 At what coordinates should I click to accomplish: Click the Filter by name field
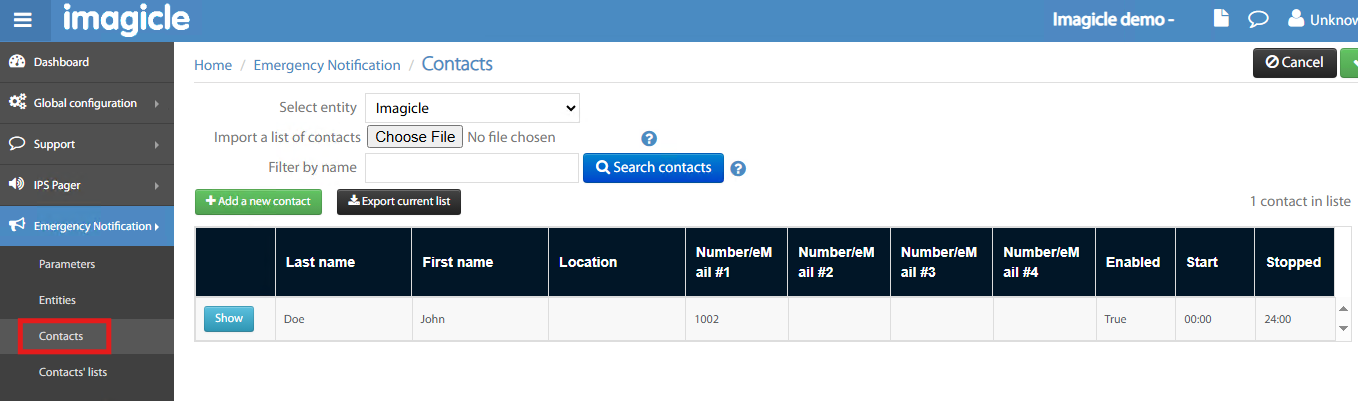(472, 168)
